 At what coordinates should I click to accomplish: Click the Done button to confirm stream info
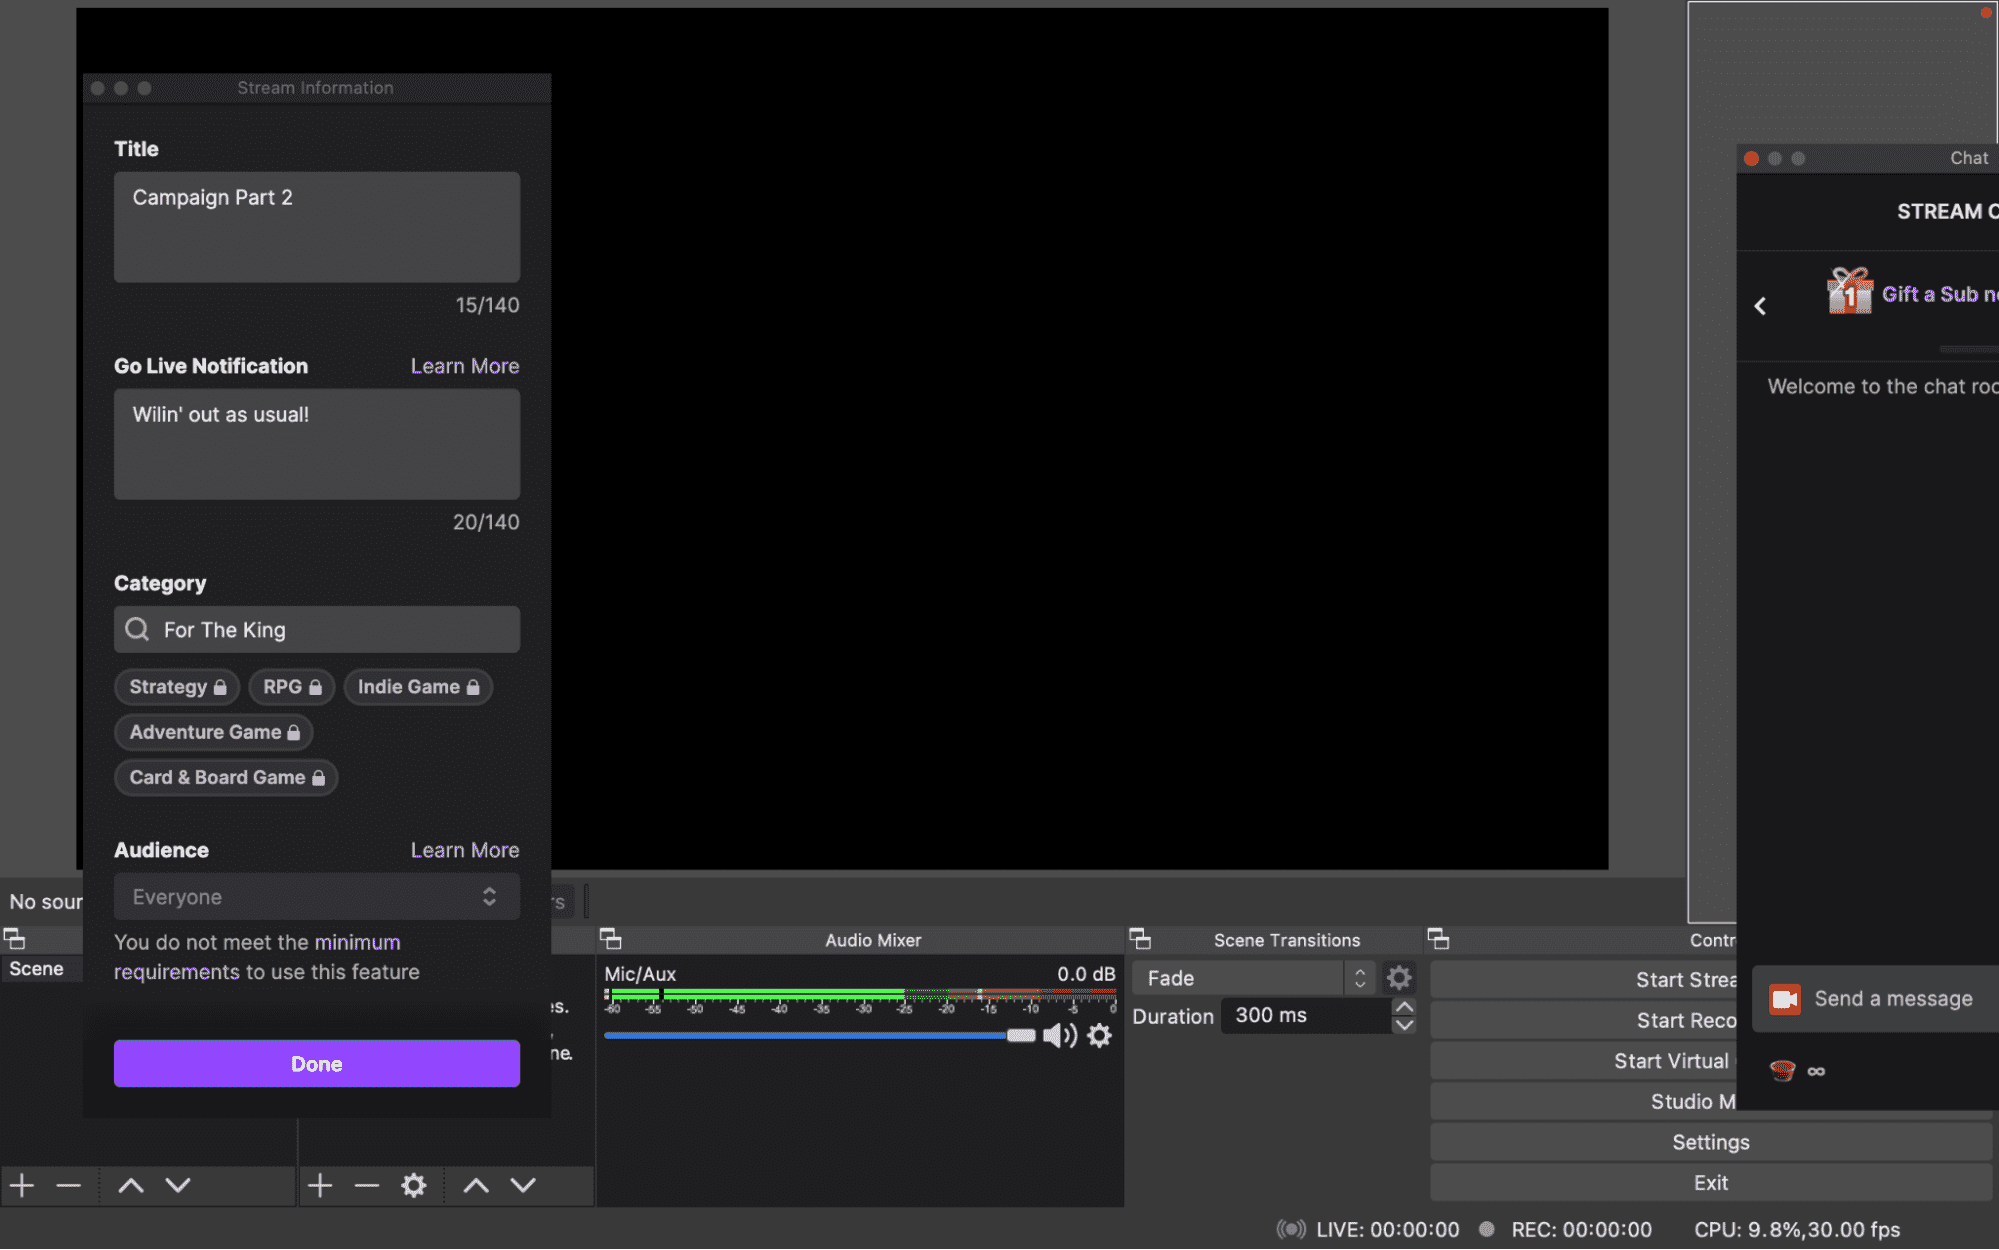point(317,1063)
